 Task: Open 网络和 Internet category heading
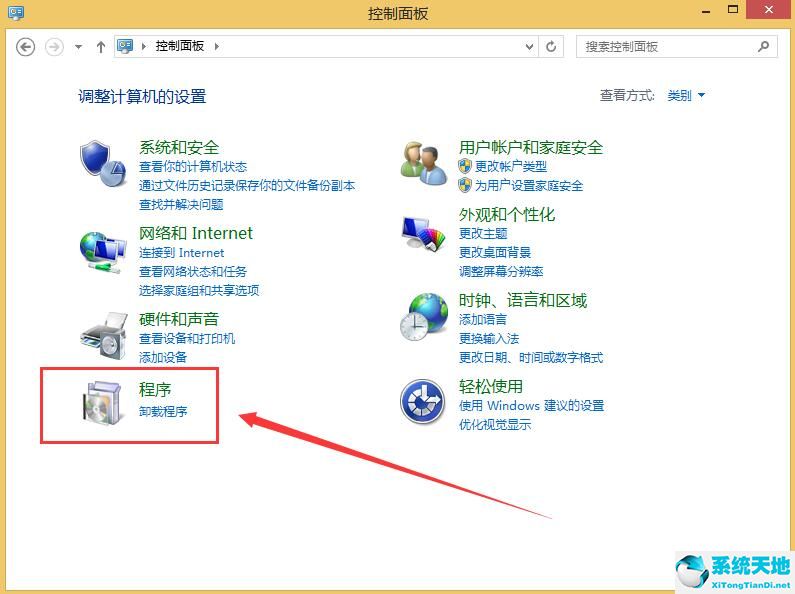pyautogui.click(x=196, y=233)
